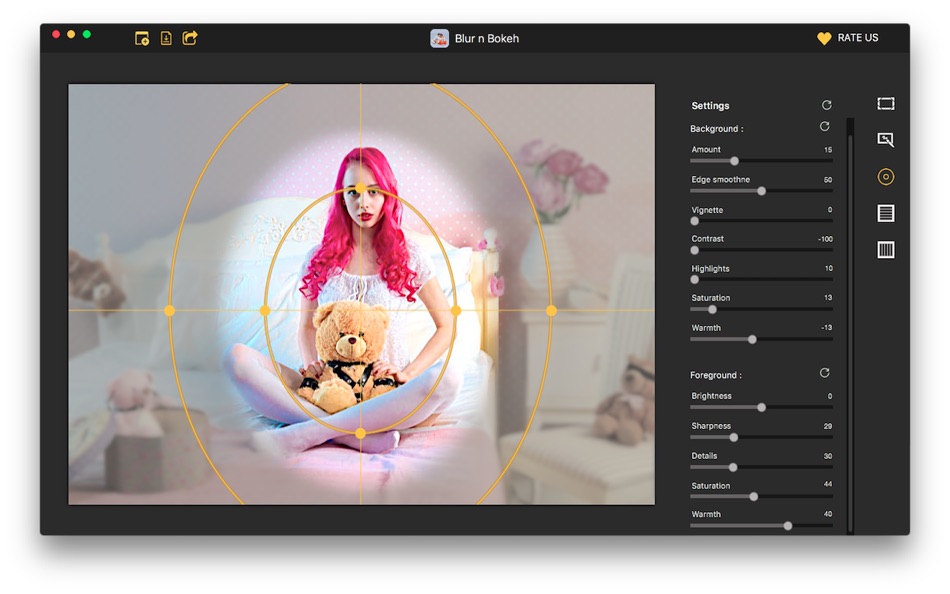
Task: Reset the Foreground adjustments
Action: (x=824, y=372)
